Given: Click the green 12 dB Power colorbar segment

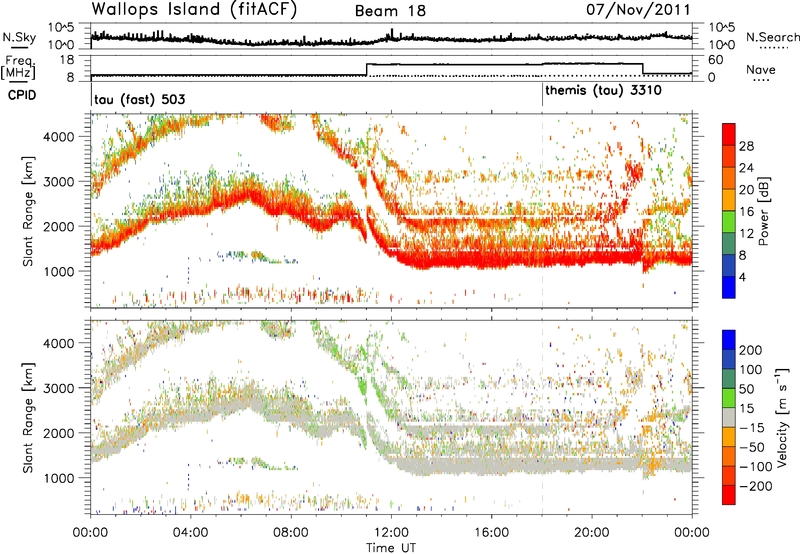Looking at the screenshot, I should (x=729, y=221).
